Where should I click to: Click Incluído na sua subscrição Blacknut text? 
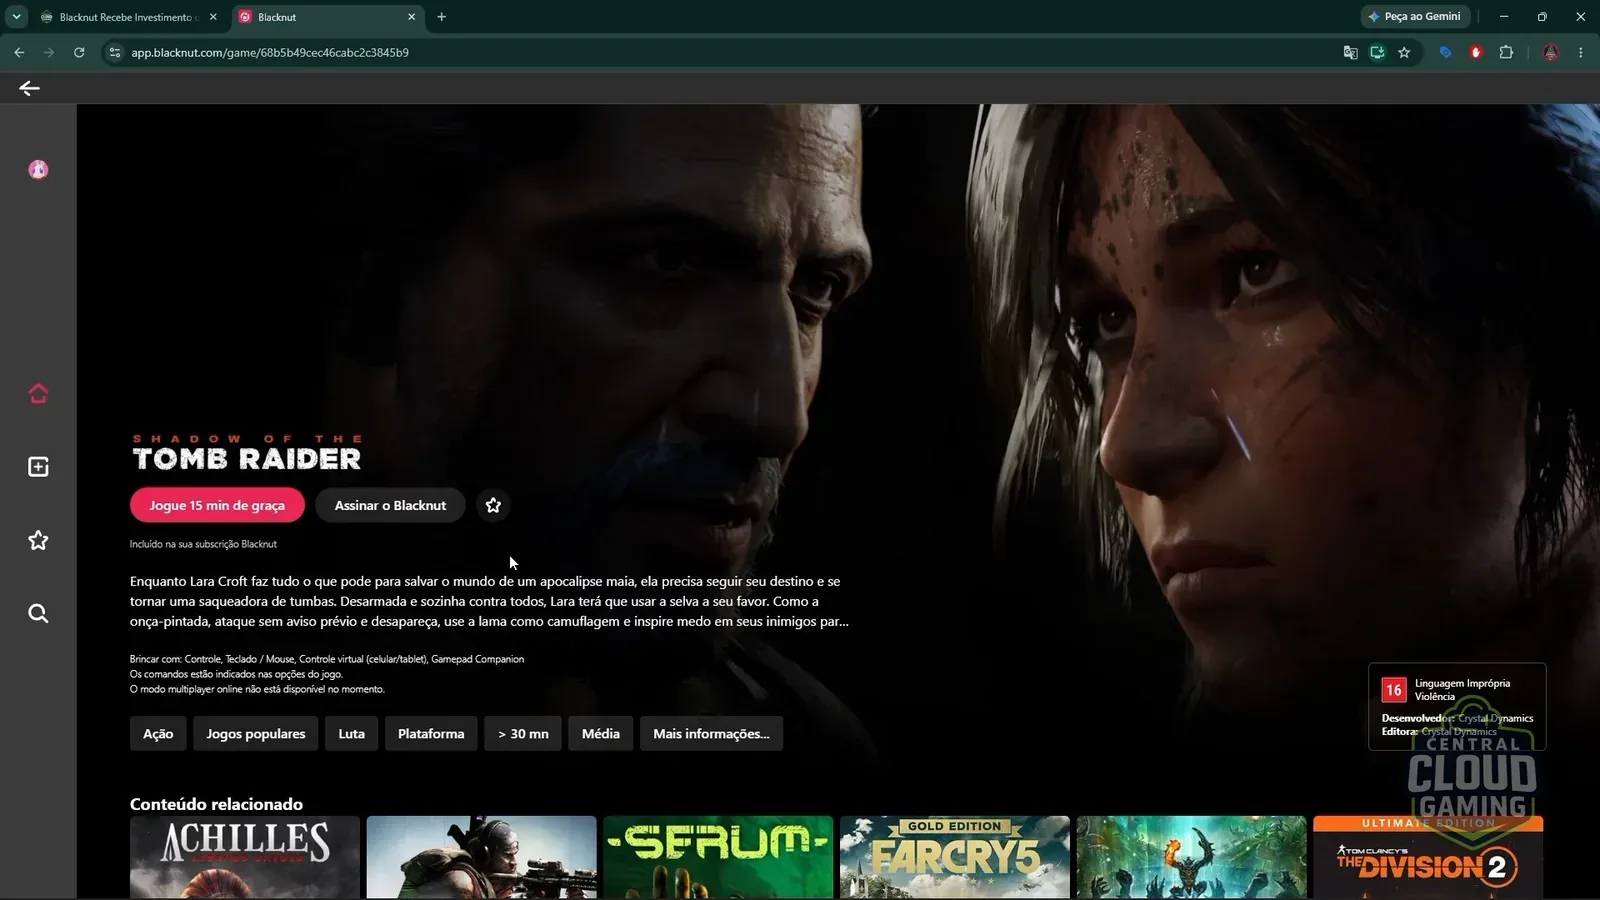click(203, 544)
